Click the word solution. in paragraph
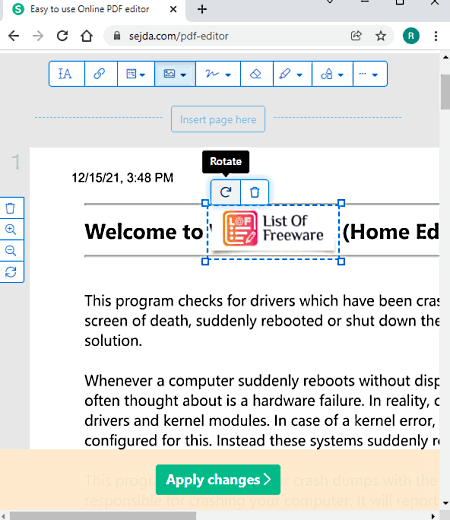Image resolution: width=450 pixels, height=520 pixels. click(113, 341)
